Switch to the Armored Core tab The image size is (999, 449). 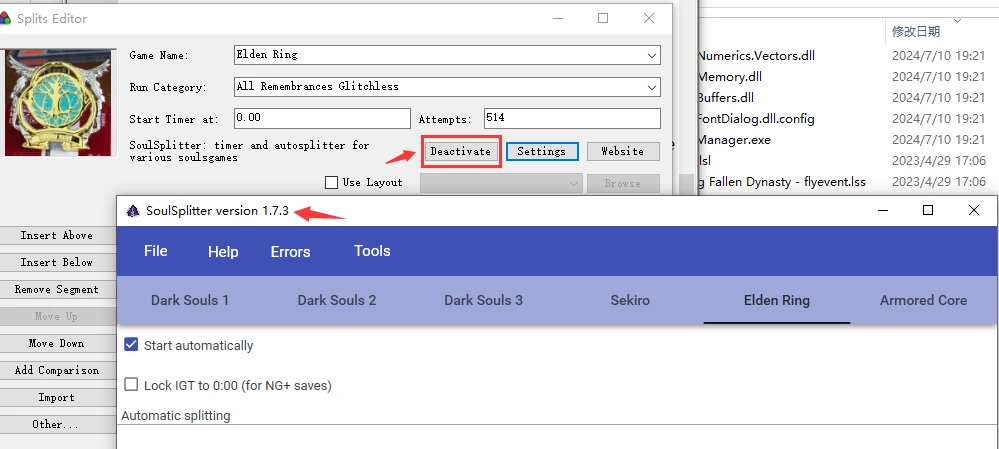[x=923, y=300]
